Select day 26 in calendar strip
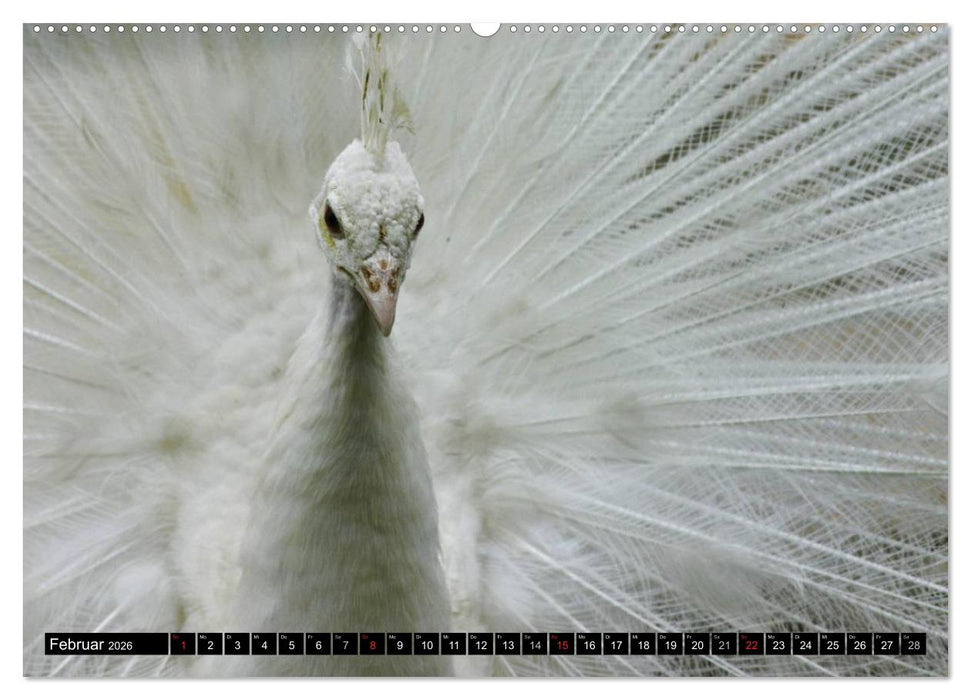 (859, 645)
